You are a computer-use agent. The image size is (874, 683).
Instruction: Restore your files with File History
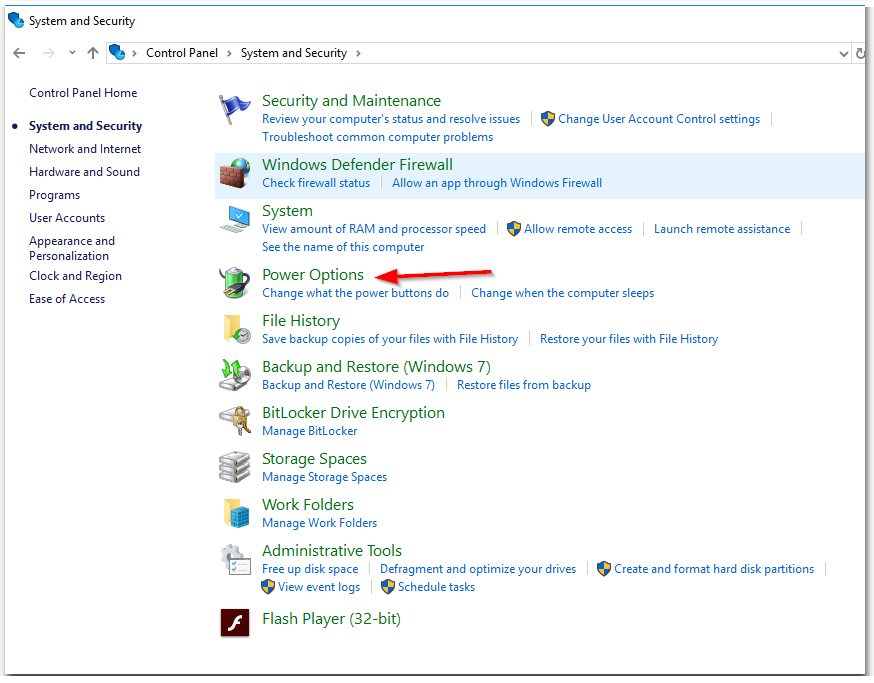(x=629, y=339)
